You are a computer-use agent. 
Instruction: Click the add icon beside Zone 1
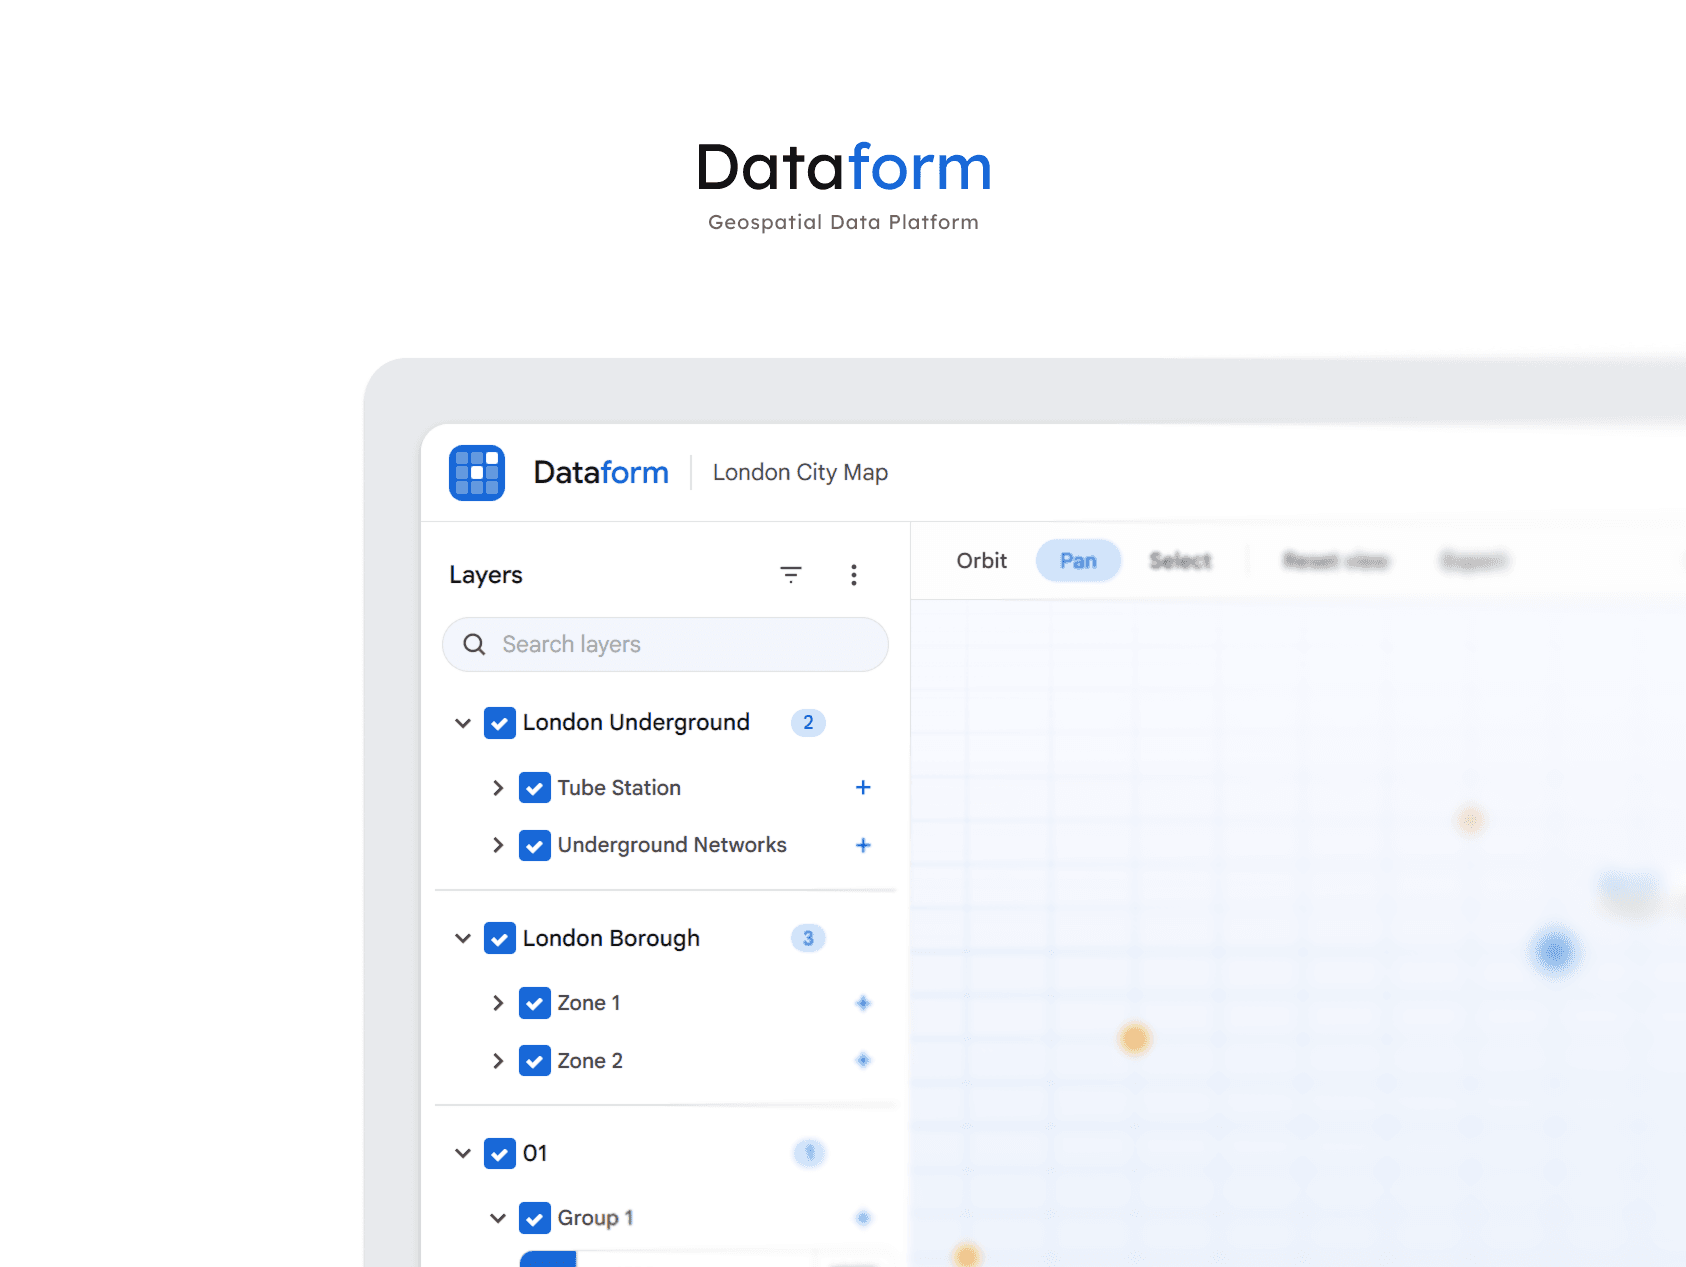coord(863,1003)
